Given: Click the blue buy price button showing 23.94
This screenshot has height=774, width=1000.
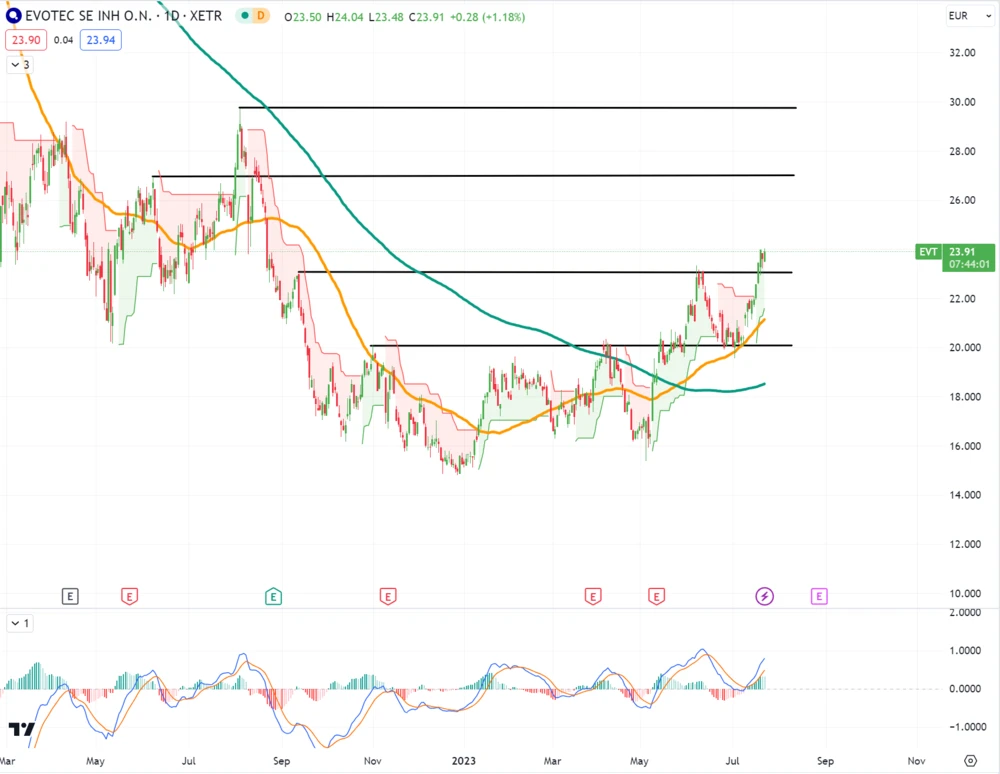Looking at the screenshot, I should point(99,39).
